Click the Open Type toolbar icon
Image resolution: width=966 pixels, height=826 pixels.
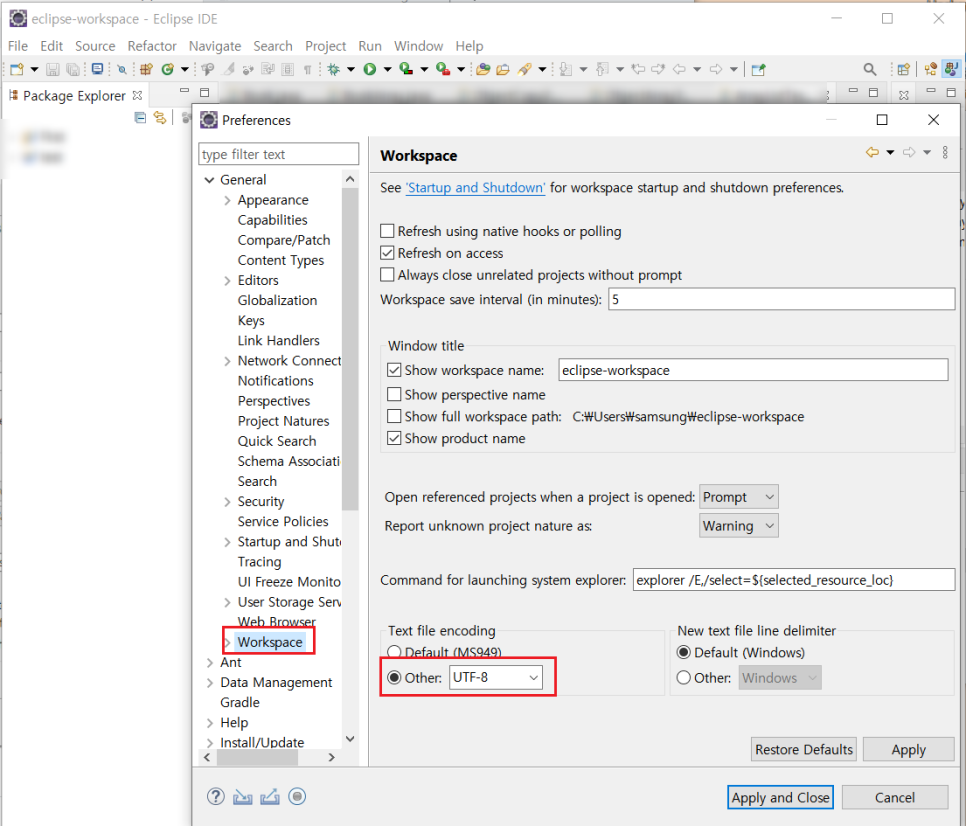(483, 69)
